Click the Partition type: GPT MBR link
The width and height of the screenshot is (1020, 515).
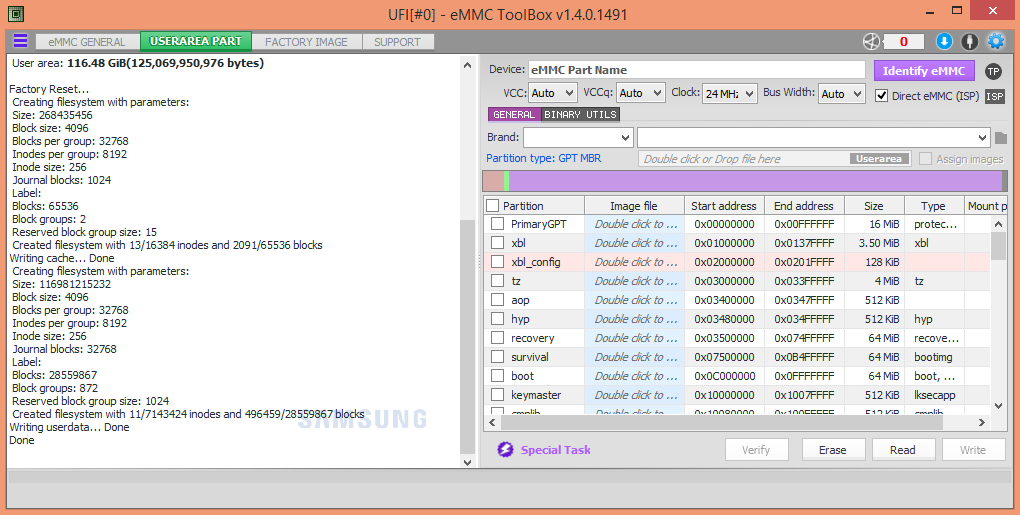pyautogui.click(x=544, y=158)
